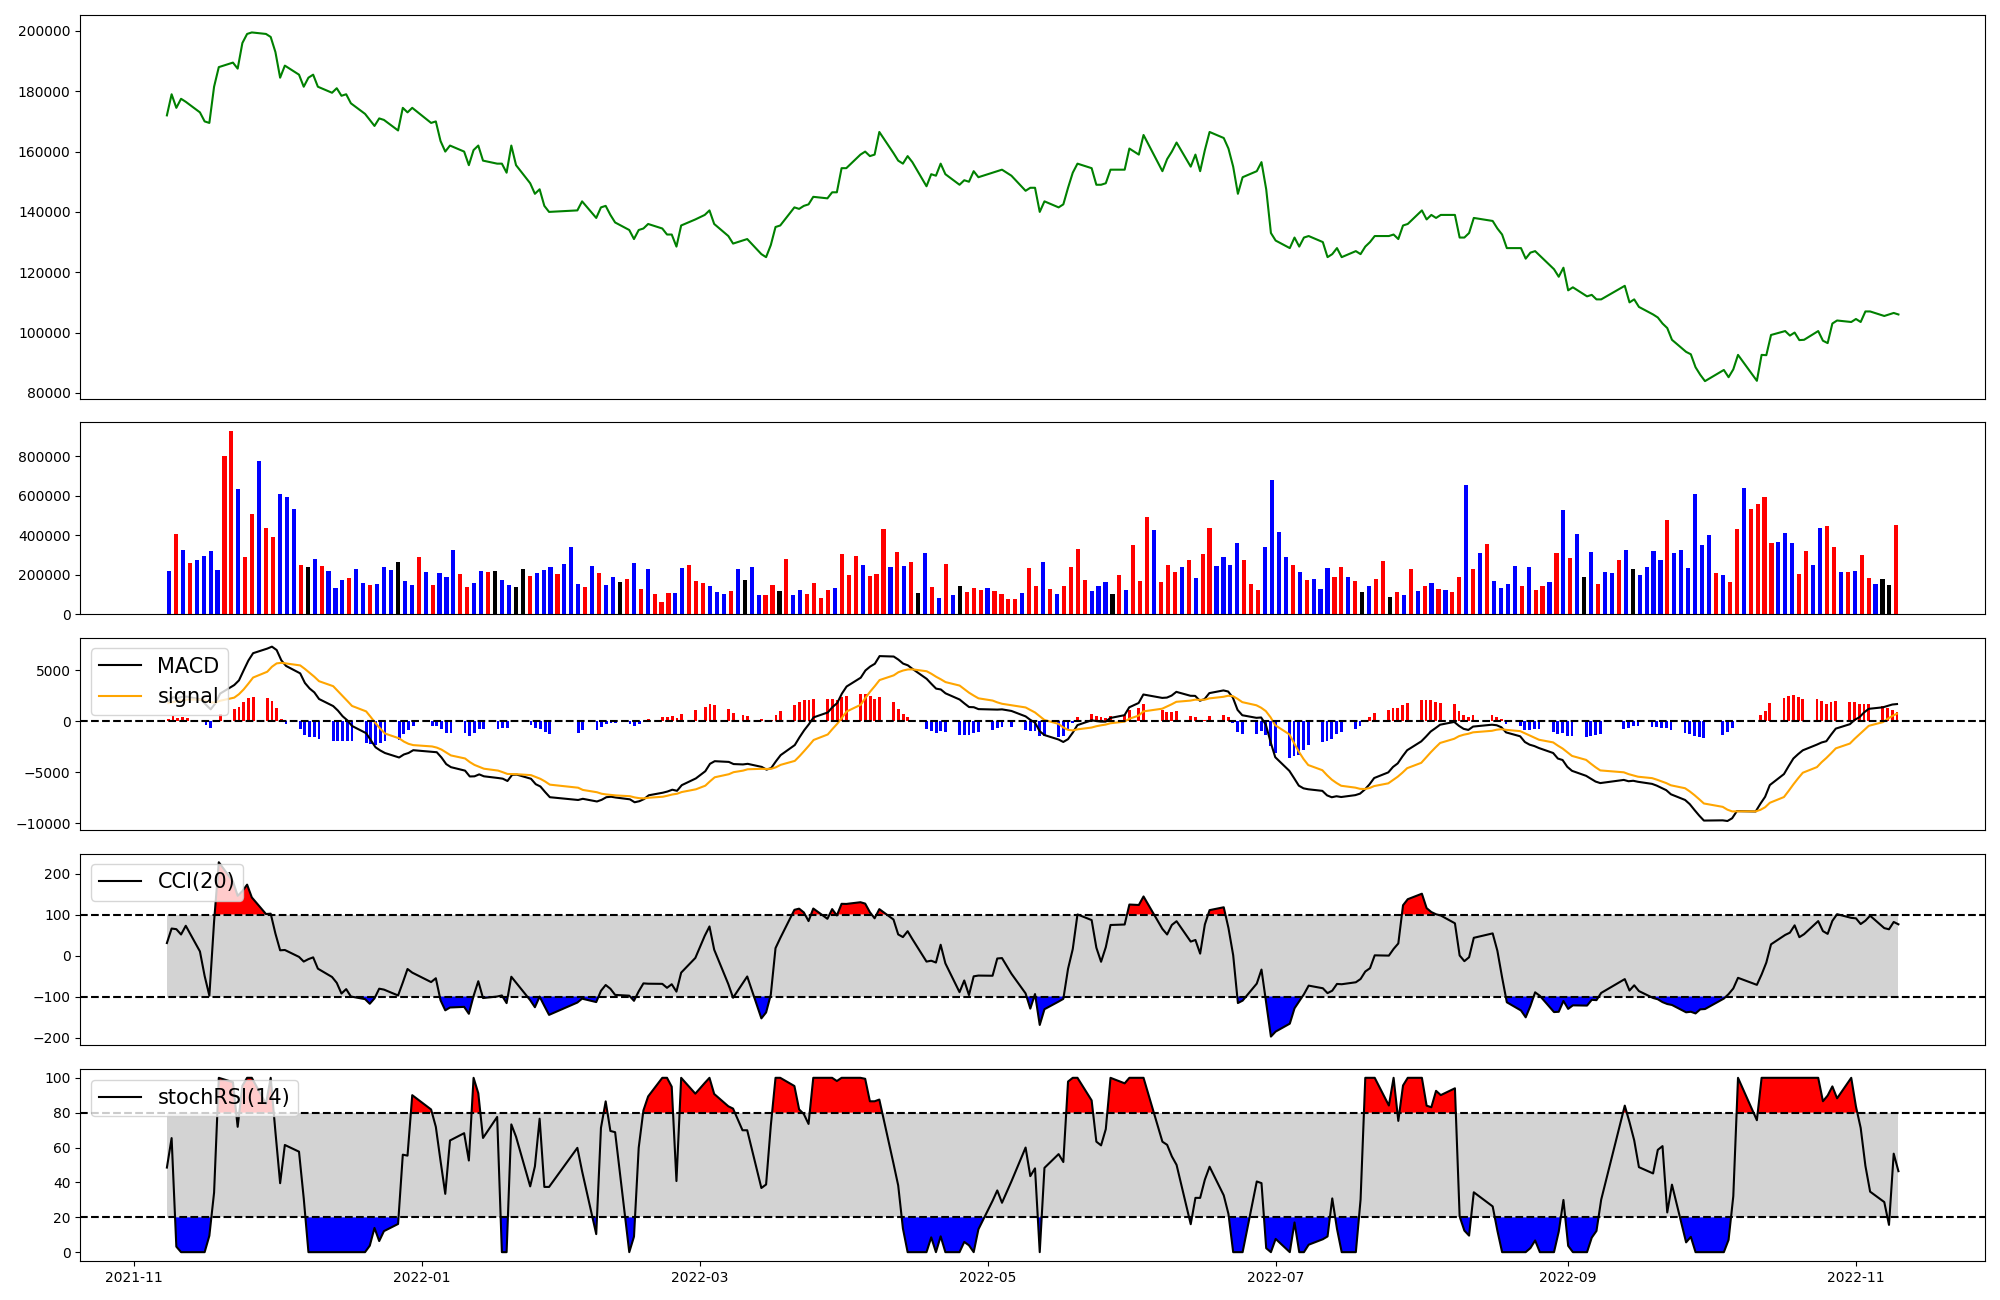Click the MACD legend label

click(187, 666)
